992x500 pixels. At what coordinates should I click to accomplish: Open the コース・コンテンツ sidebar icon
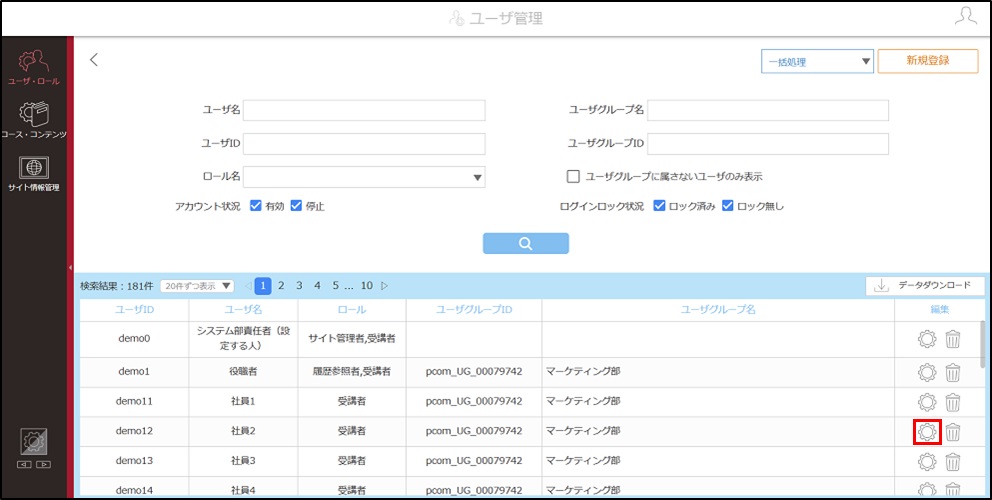[34, 118]
